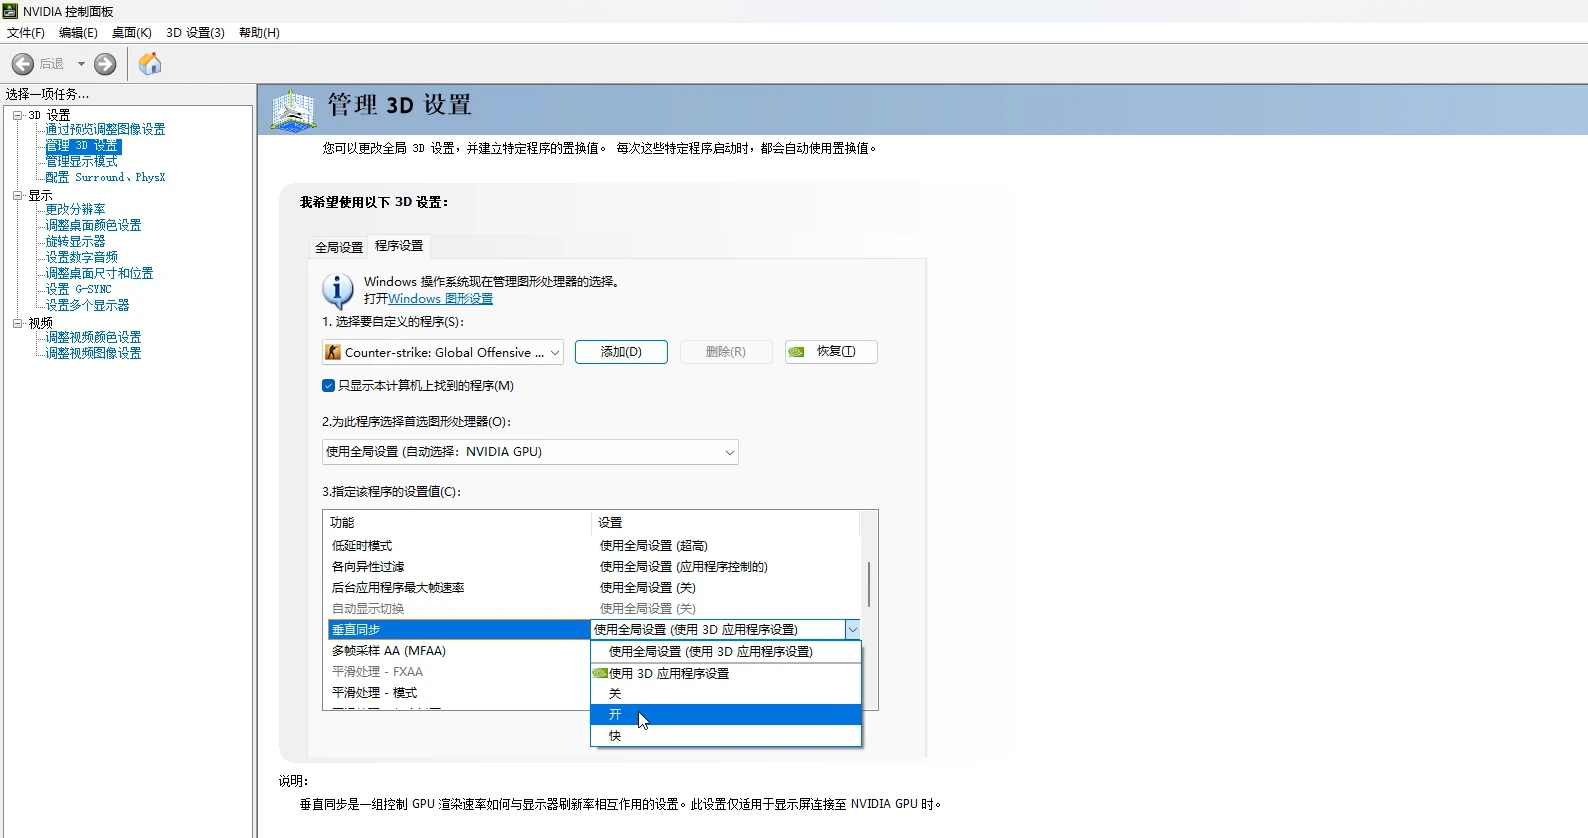This screenshot has height=838, width=1588.
Task: Select 各向异性过滤 row
Action: 594,567
